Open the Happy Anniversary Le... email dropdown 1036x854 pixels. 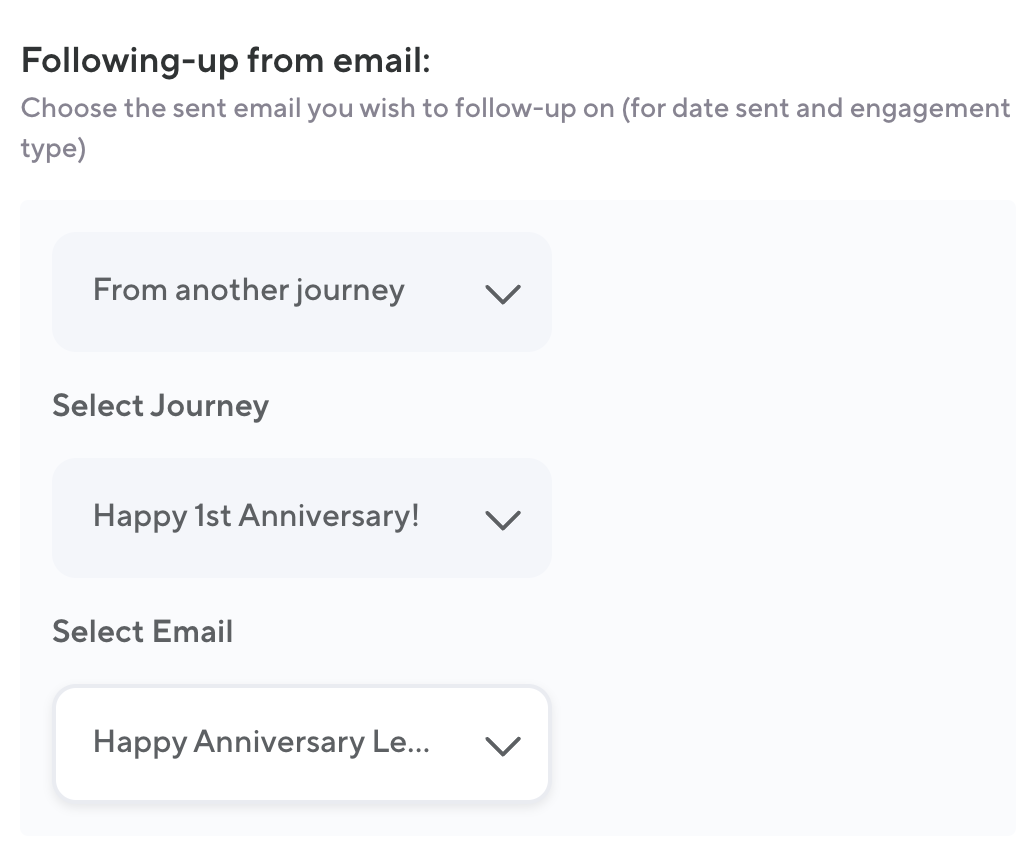301,744
